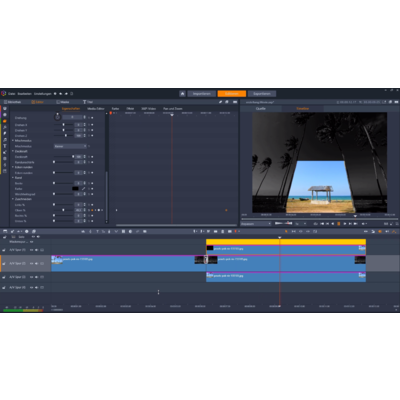Jump to the start in preview player controls

[322, 224]
